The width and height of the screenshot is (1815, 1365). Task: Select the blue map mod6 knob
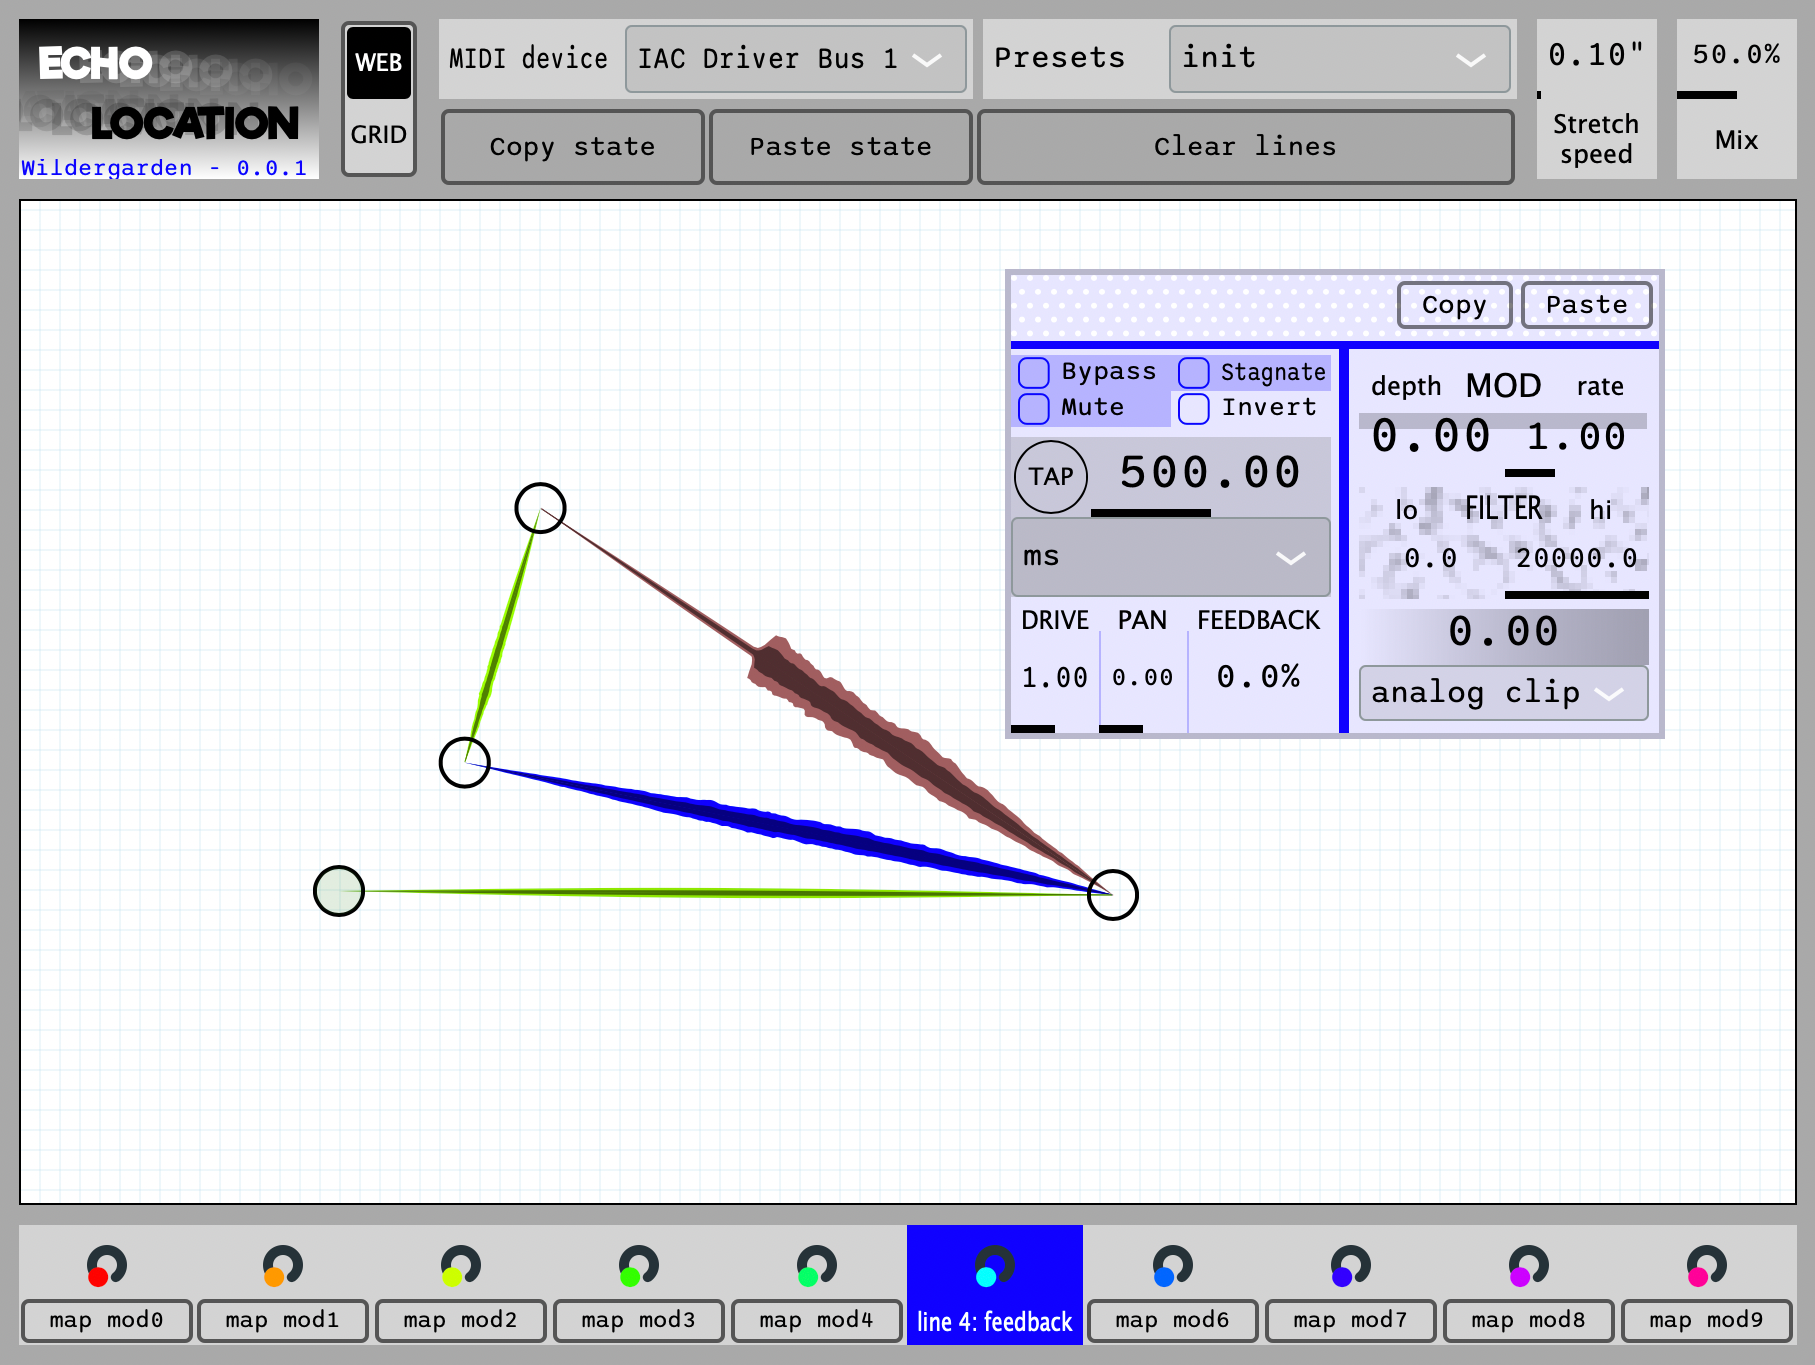pyautogui.click(x=1172, y=1266)
